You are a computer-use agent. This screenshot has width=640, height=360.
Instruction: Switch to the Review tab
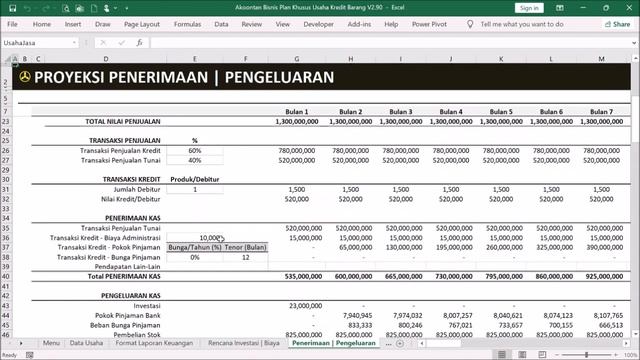[251, 24]
